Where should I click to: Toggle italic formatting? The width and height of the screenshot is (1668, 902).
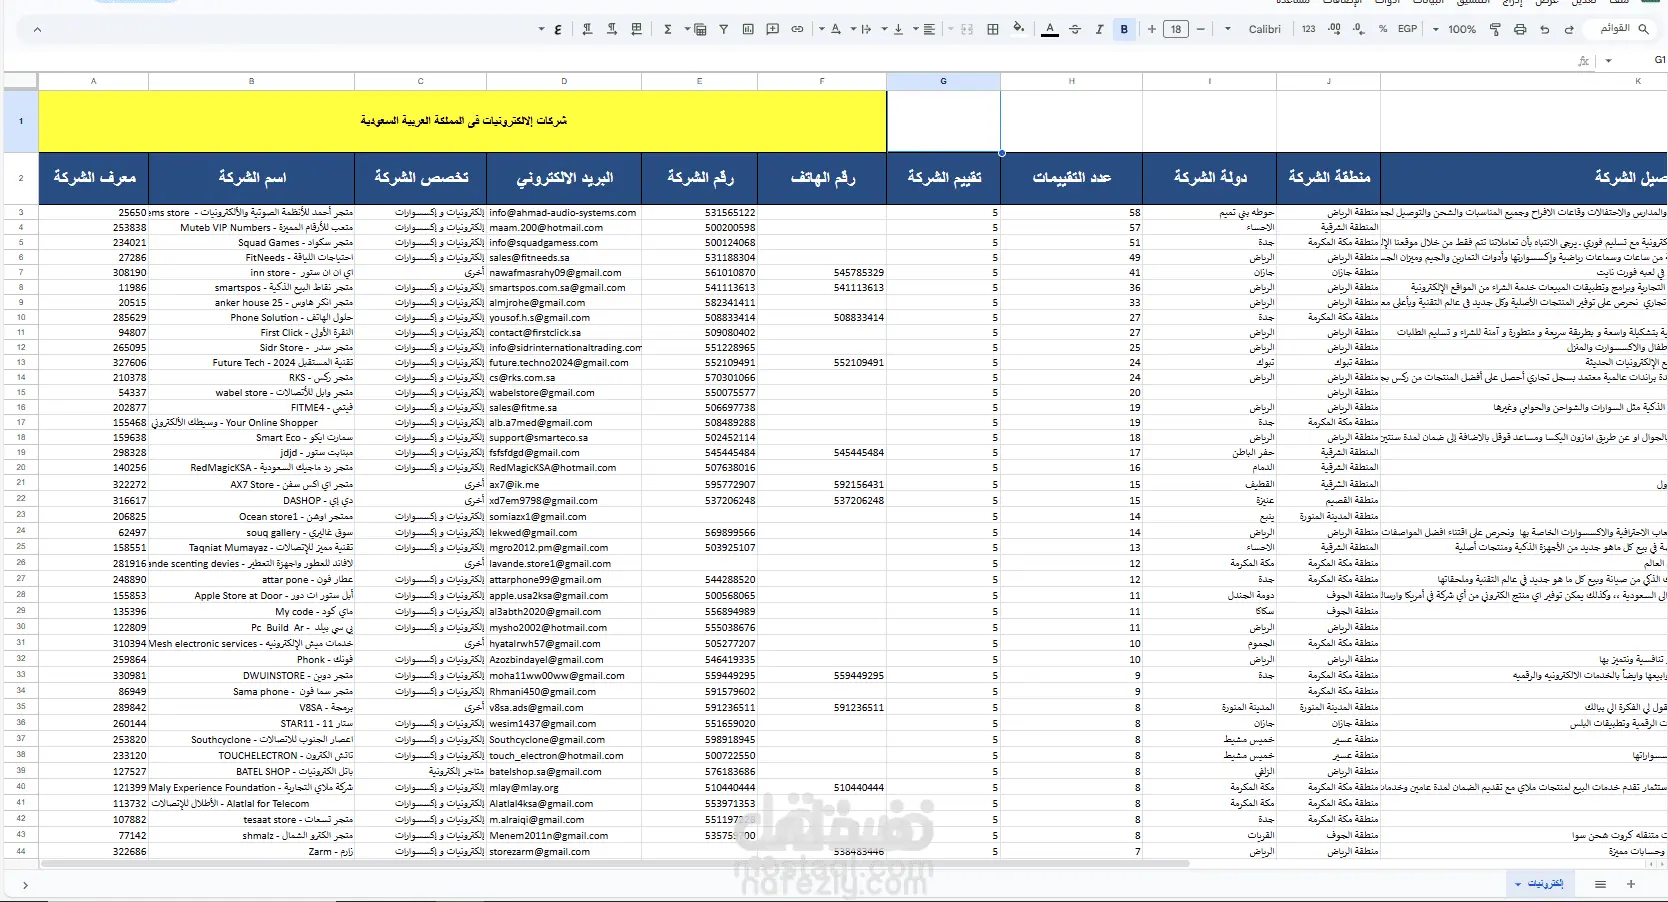click(1099, 29)
